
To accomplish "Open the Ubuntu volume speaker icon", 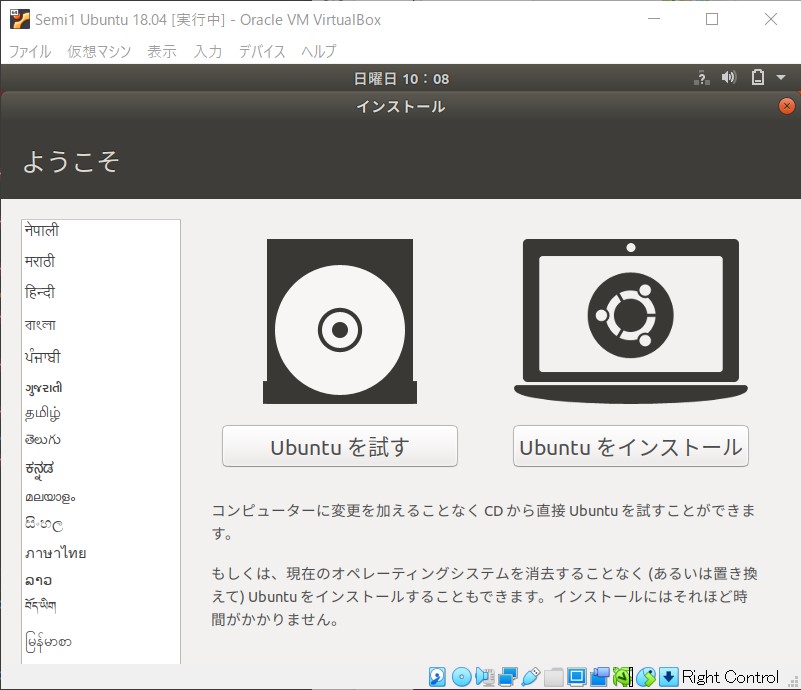I will click(x=729, y=77).
